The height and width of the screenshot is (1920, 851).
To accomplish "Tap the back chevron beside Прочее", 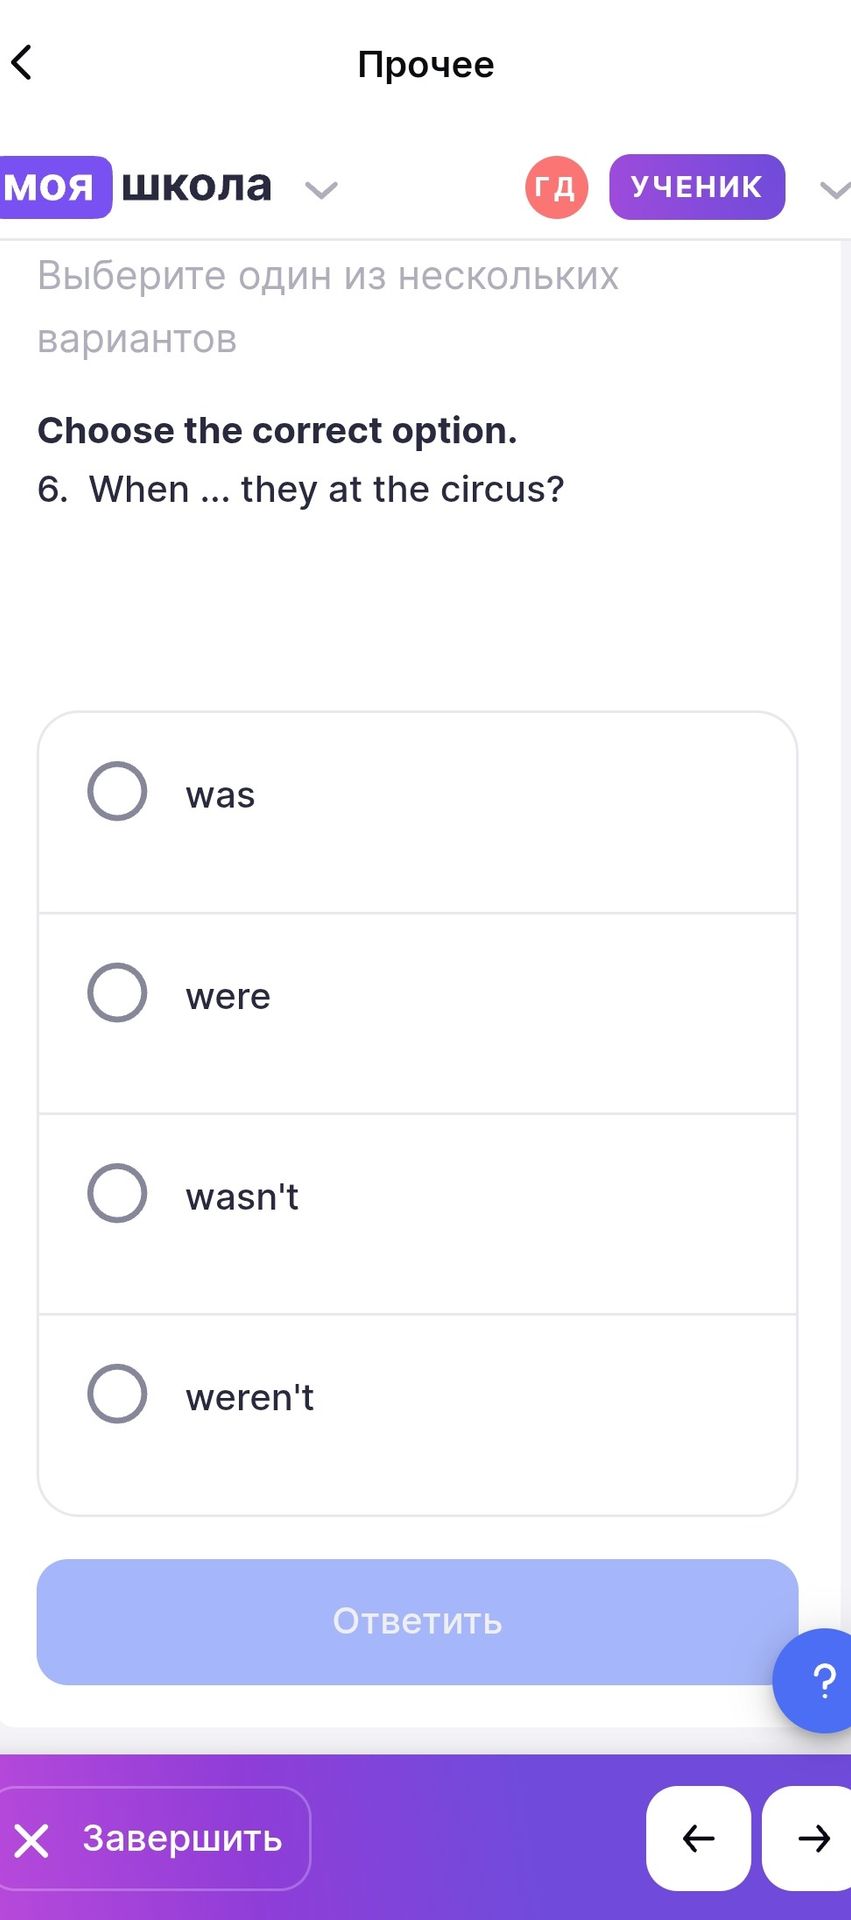I will (22, 62).
